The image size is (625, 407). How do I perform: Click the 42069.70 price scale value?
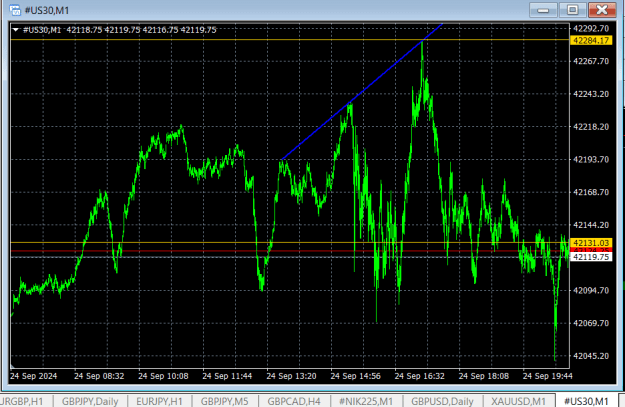tap(591, 323)
